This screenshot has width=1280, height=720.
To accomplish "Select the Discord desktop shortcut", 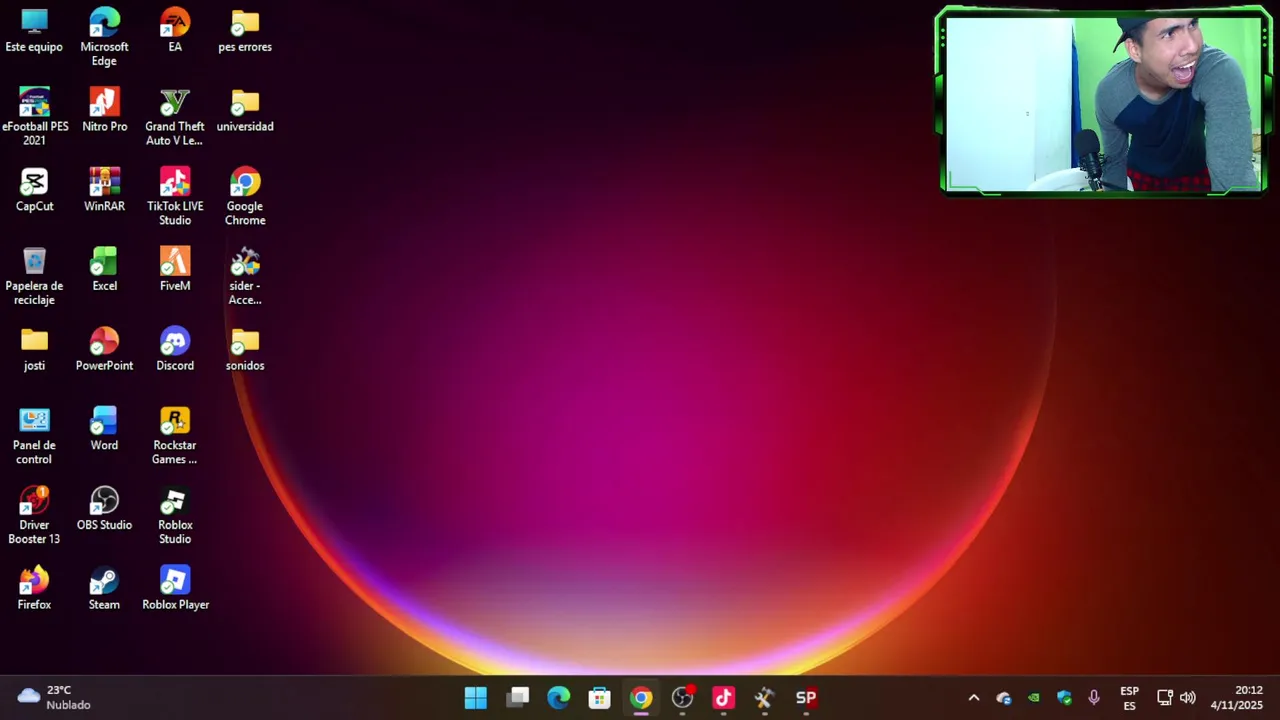I will click(175, 350).
